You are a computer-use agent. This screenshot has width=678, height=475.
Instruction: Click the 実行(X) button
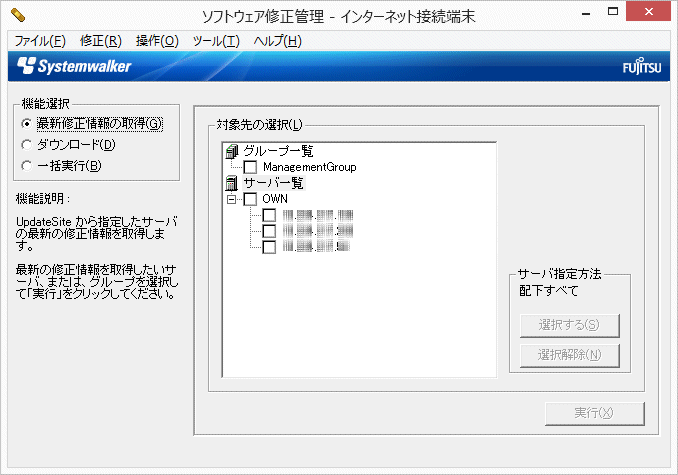click(595, 413)
